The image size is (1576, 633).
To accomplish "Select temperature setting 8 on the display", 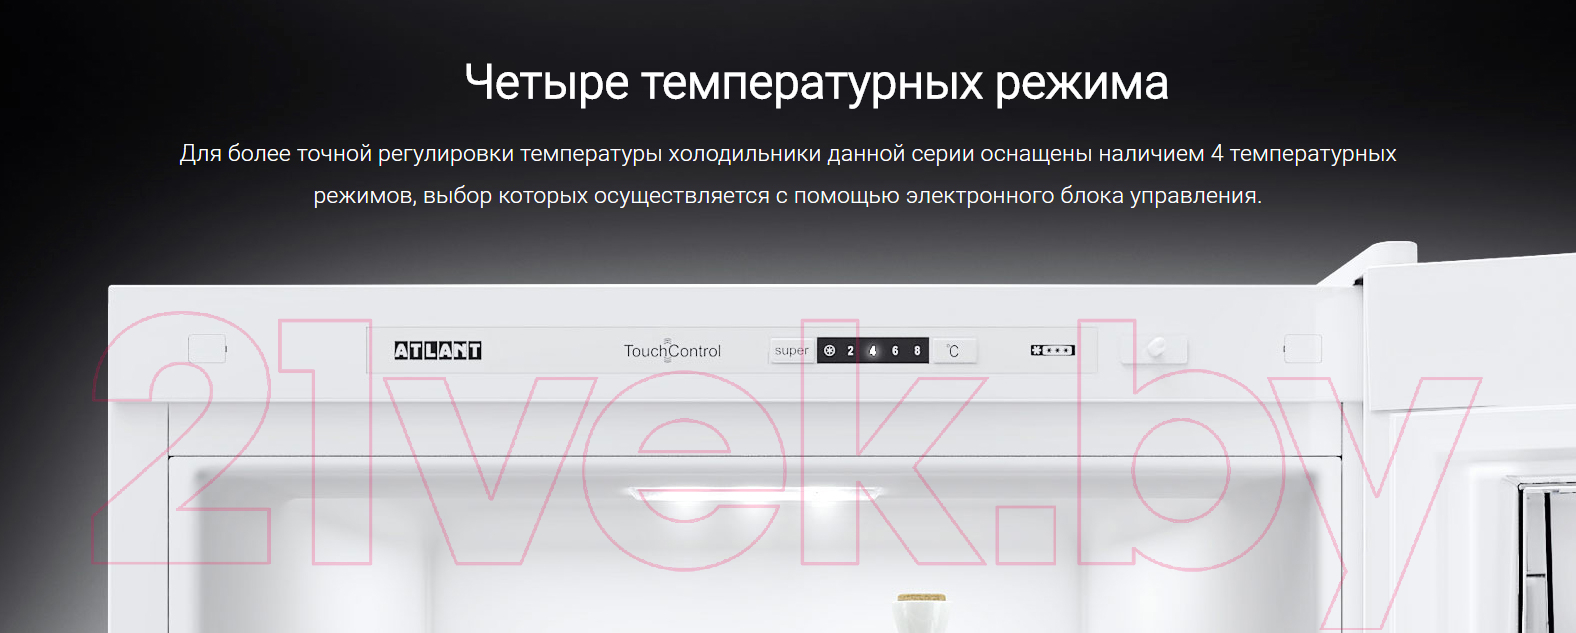I will click(917, 351).
